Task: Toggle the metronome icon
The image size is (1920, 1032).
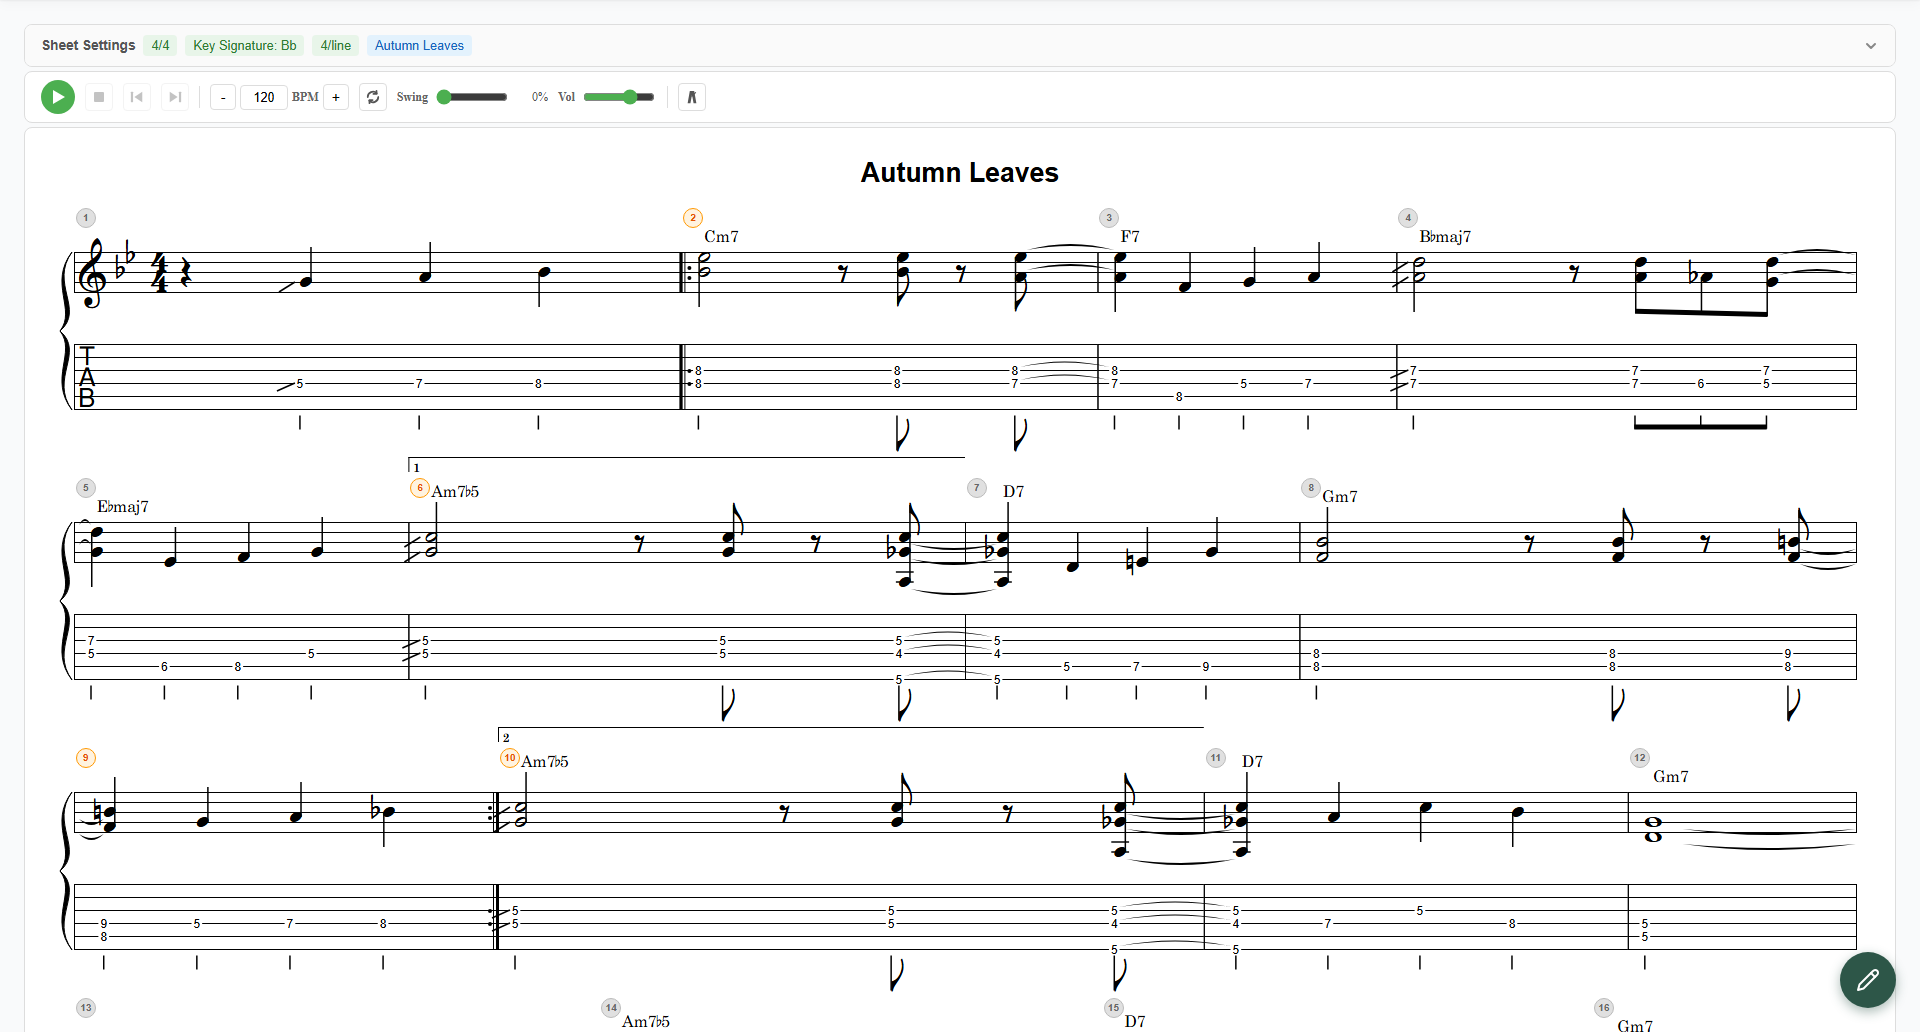Action: (692, 97)
